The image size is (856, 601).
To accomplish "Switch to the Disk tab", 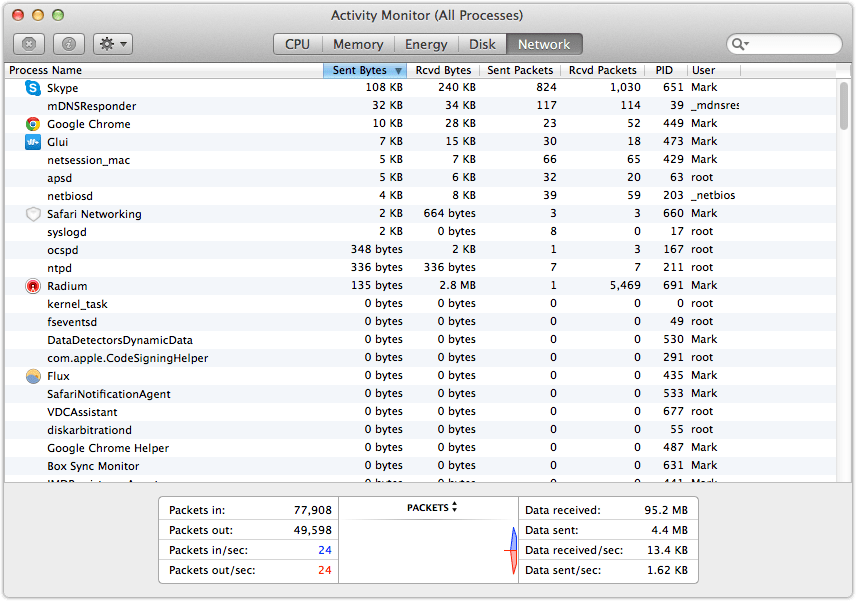I will pyautogui.click(x=482, y=44).
